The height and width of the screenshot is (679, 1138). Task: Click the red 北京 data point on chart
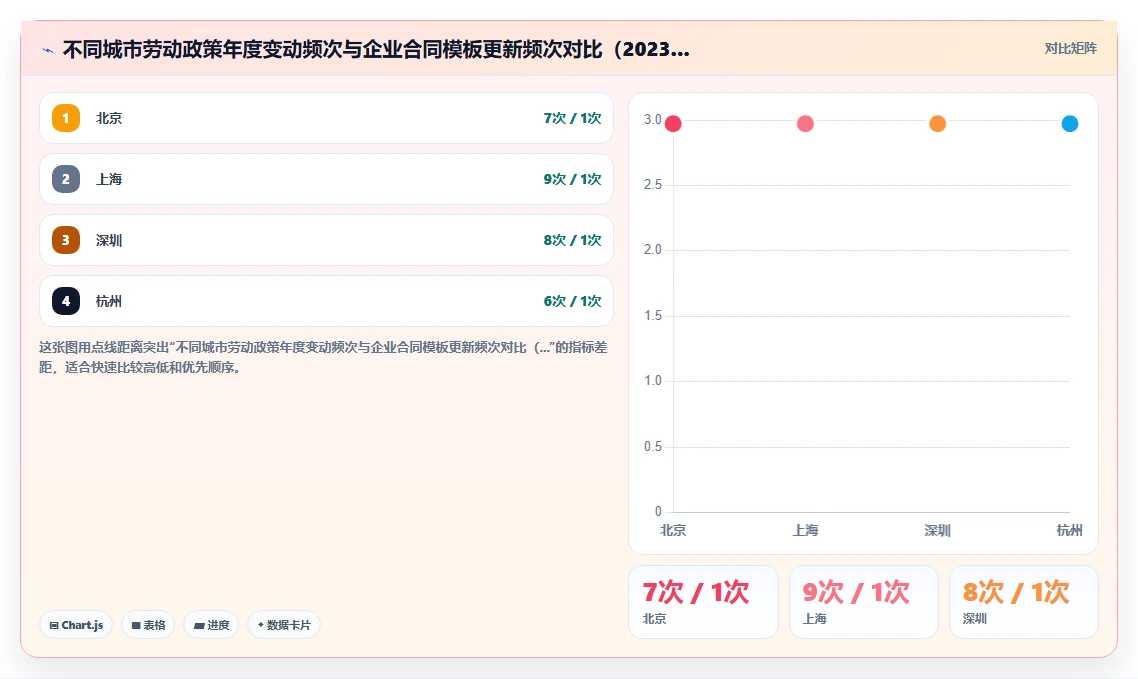pos(674,123)
